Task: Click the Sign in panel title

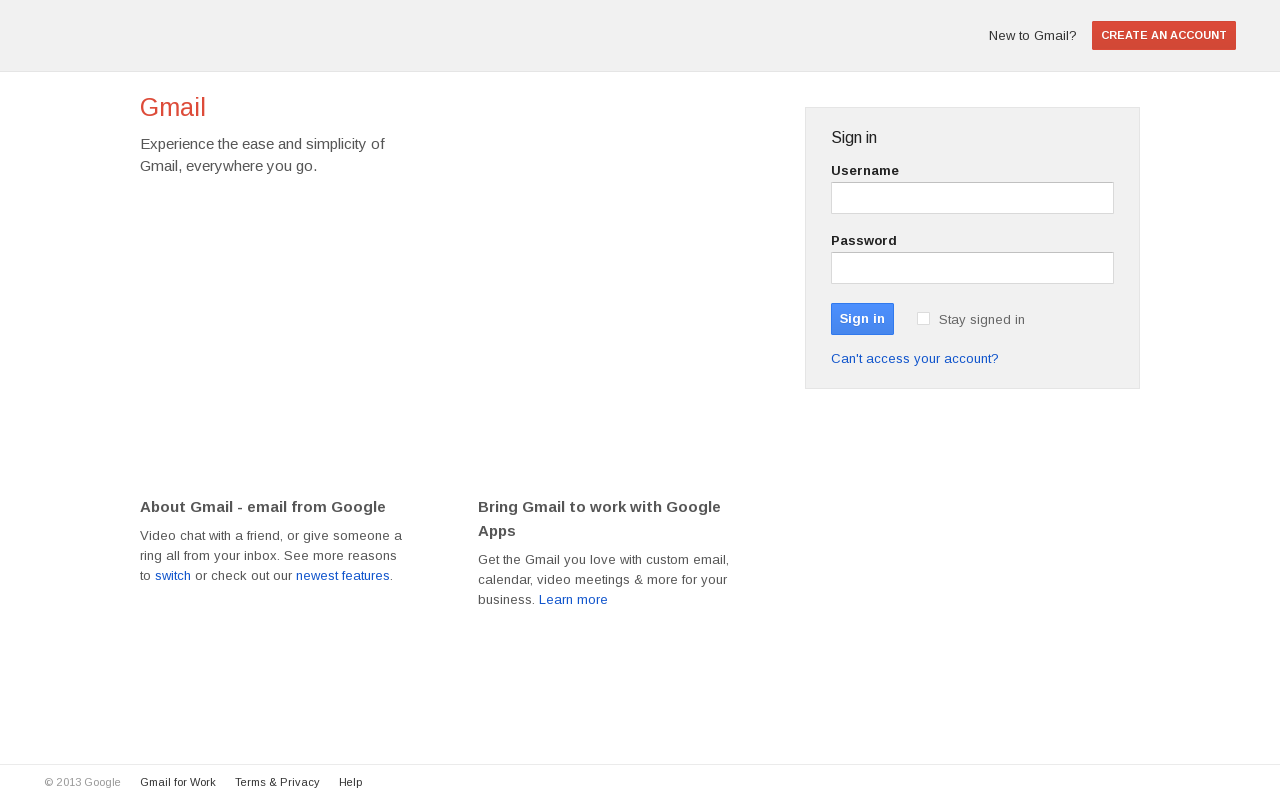Action: click(x=854, y=138)
